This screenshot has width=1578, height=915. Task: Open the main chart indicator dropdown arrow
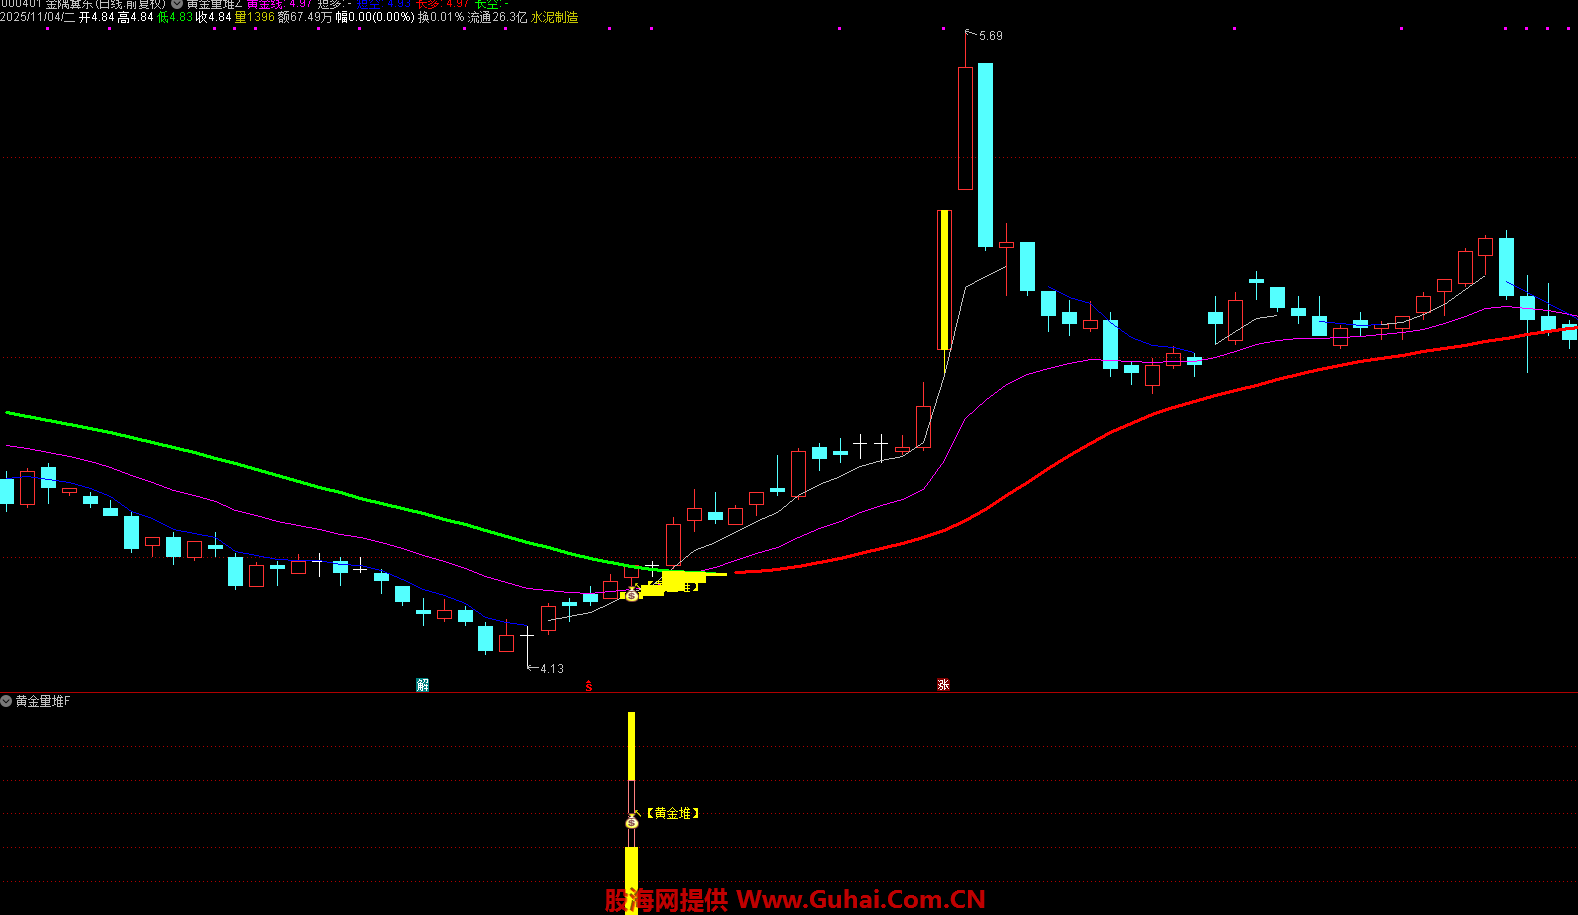(177, 4)
